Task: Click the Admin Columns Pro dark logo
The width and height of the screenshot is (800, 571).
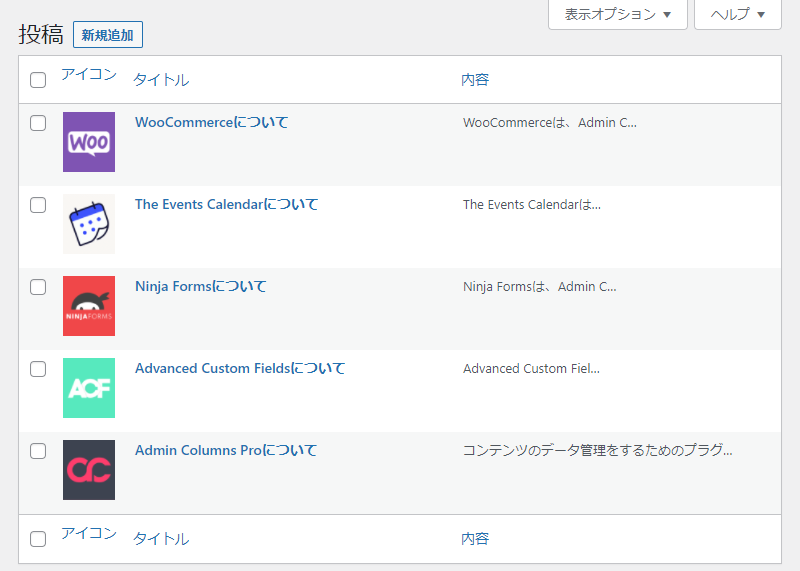Action: pos(89,470)
